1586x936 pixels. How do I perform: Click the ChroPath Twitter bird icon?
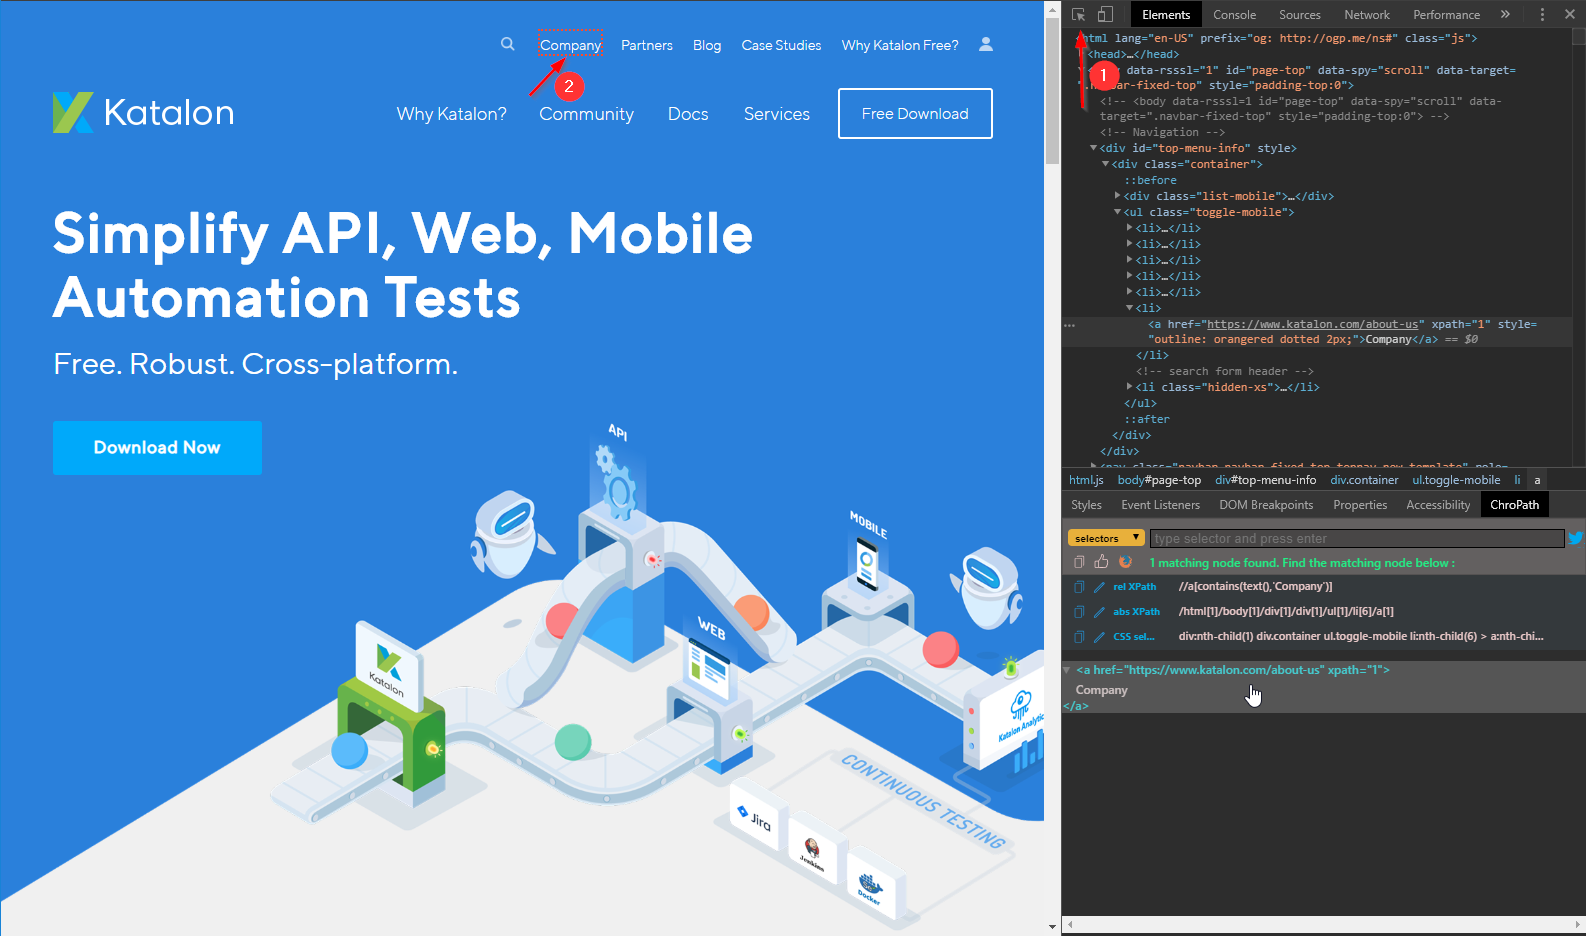click(x=1575, y=538)
